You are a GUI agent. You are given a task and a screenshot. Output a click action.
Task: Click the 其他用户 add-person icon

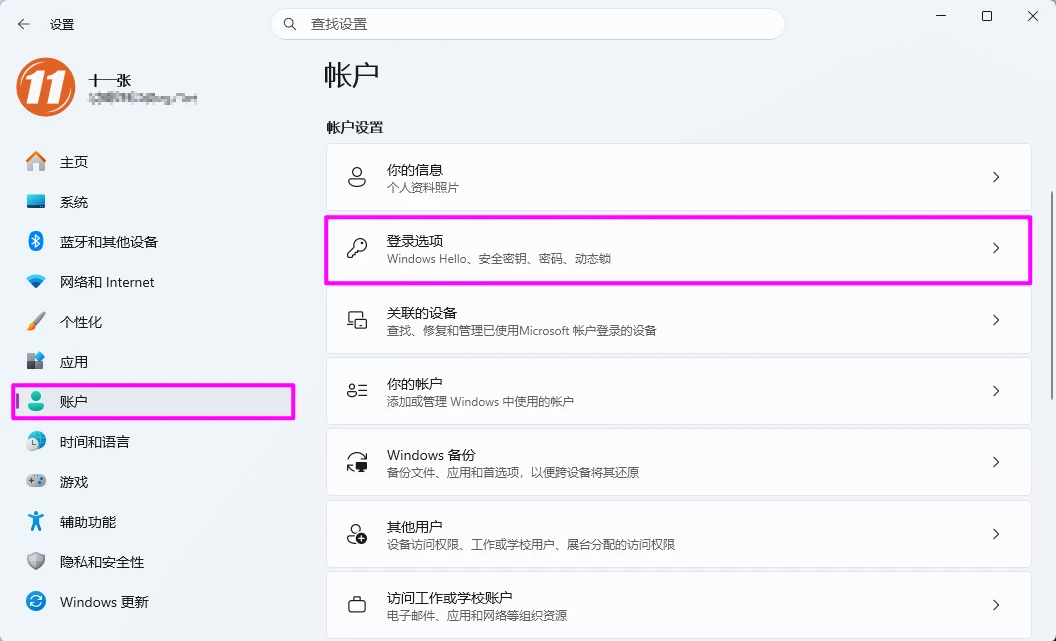(357, 534)
